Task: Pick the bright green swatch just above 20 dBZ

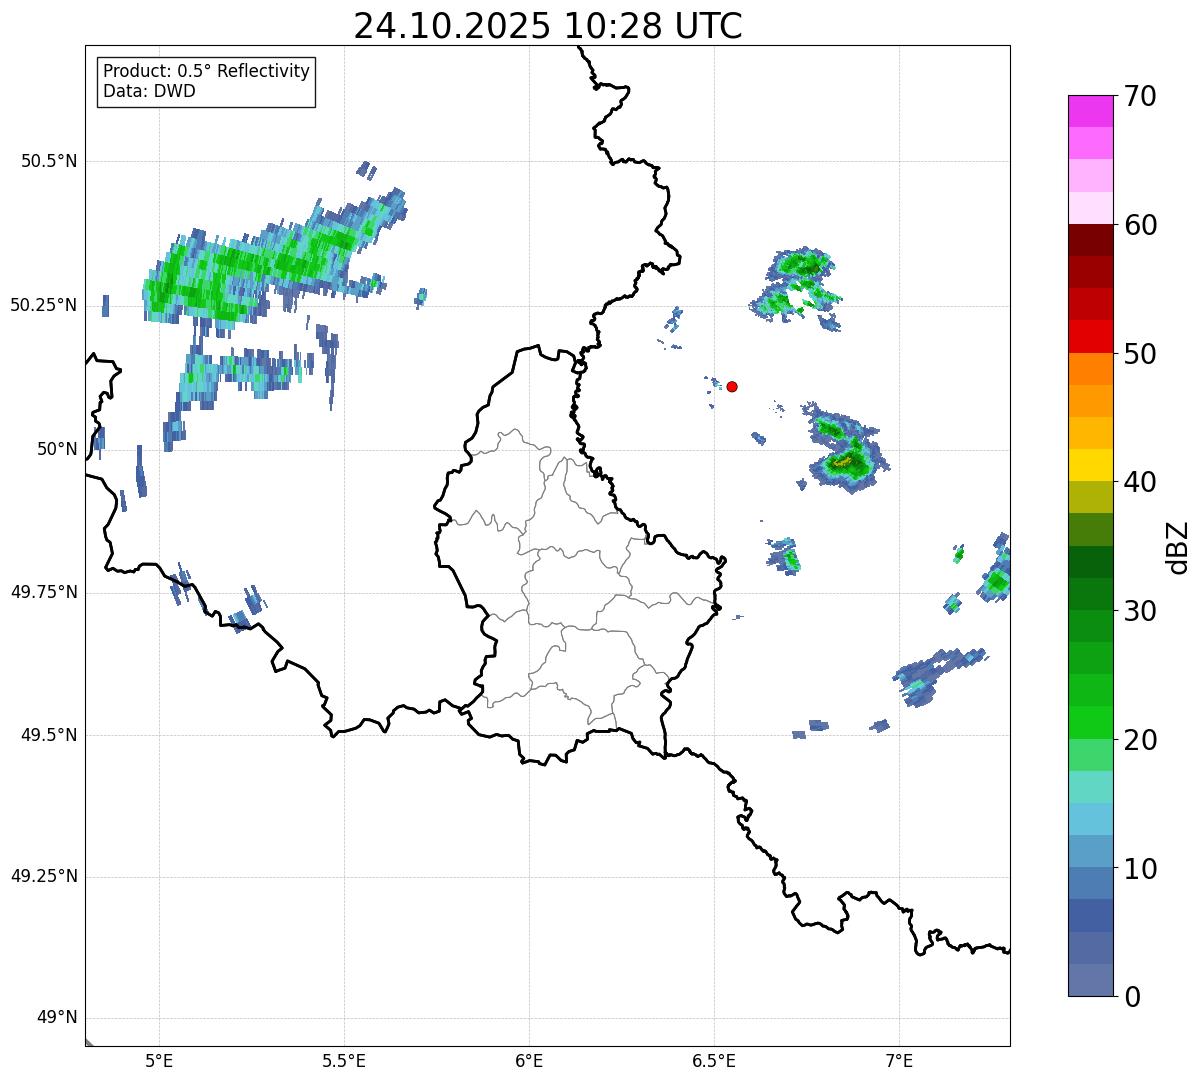Action: tap(1090, 722)
